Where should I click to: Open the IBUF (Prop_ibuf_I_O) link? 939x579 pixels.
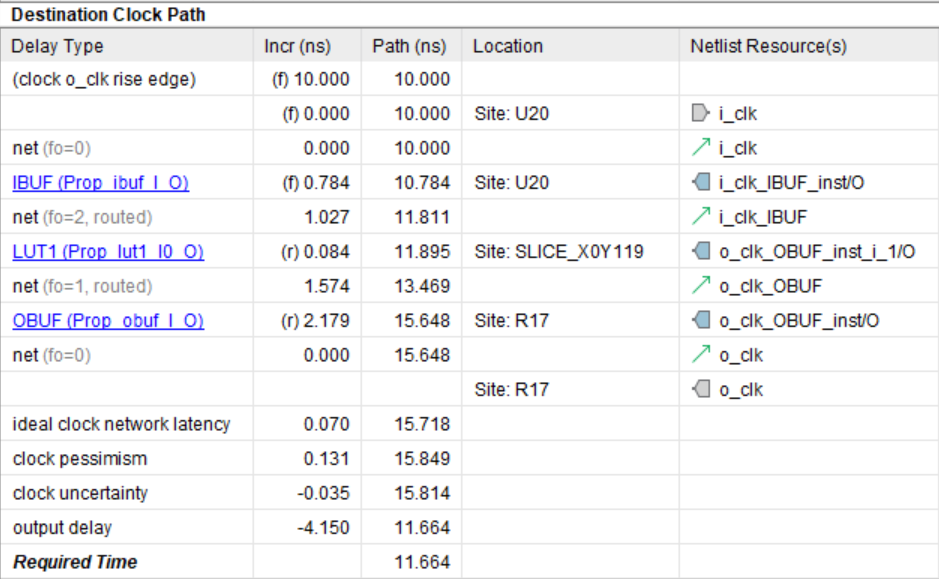point(100,183)
